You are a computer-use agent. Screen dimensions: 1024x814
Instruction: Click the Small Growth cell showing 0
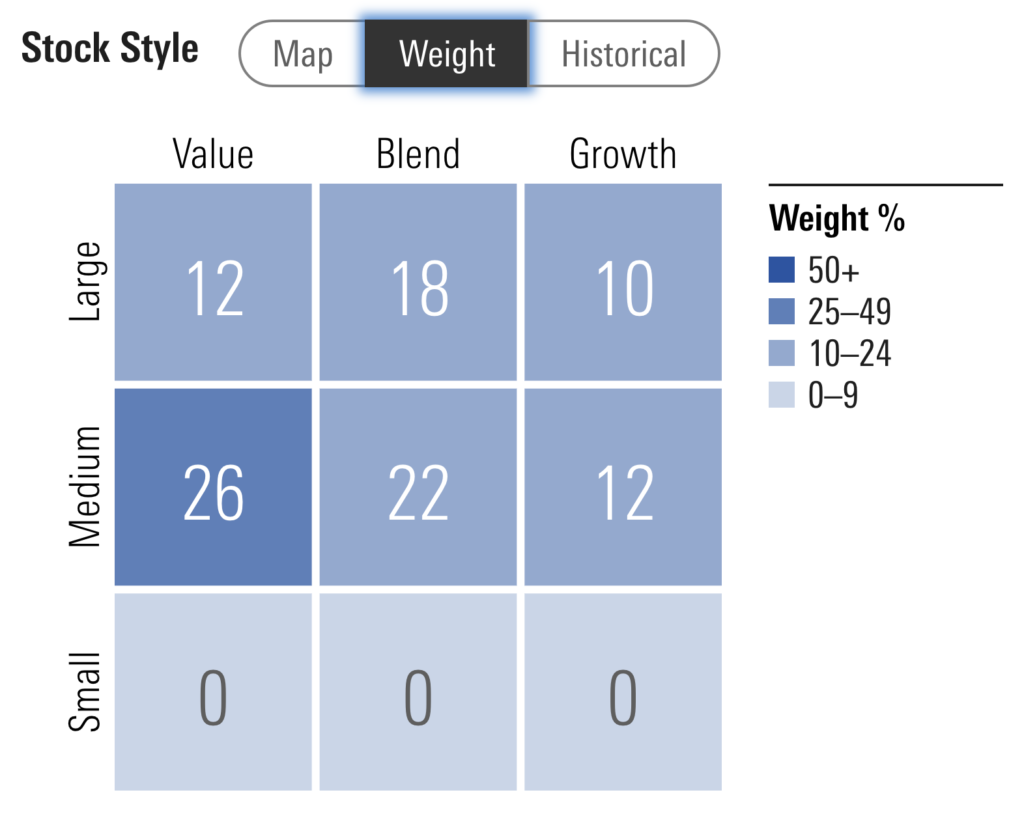pyautogui.click(x=623, y=692)
